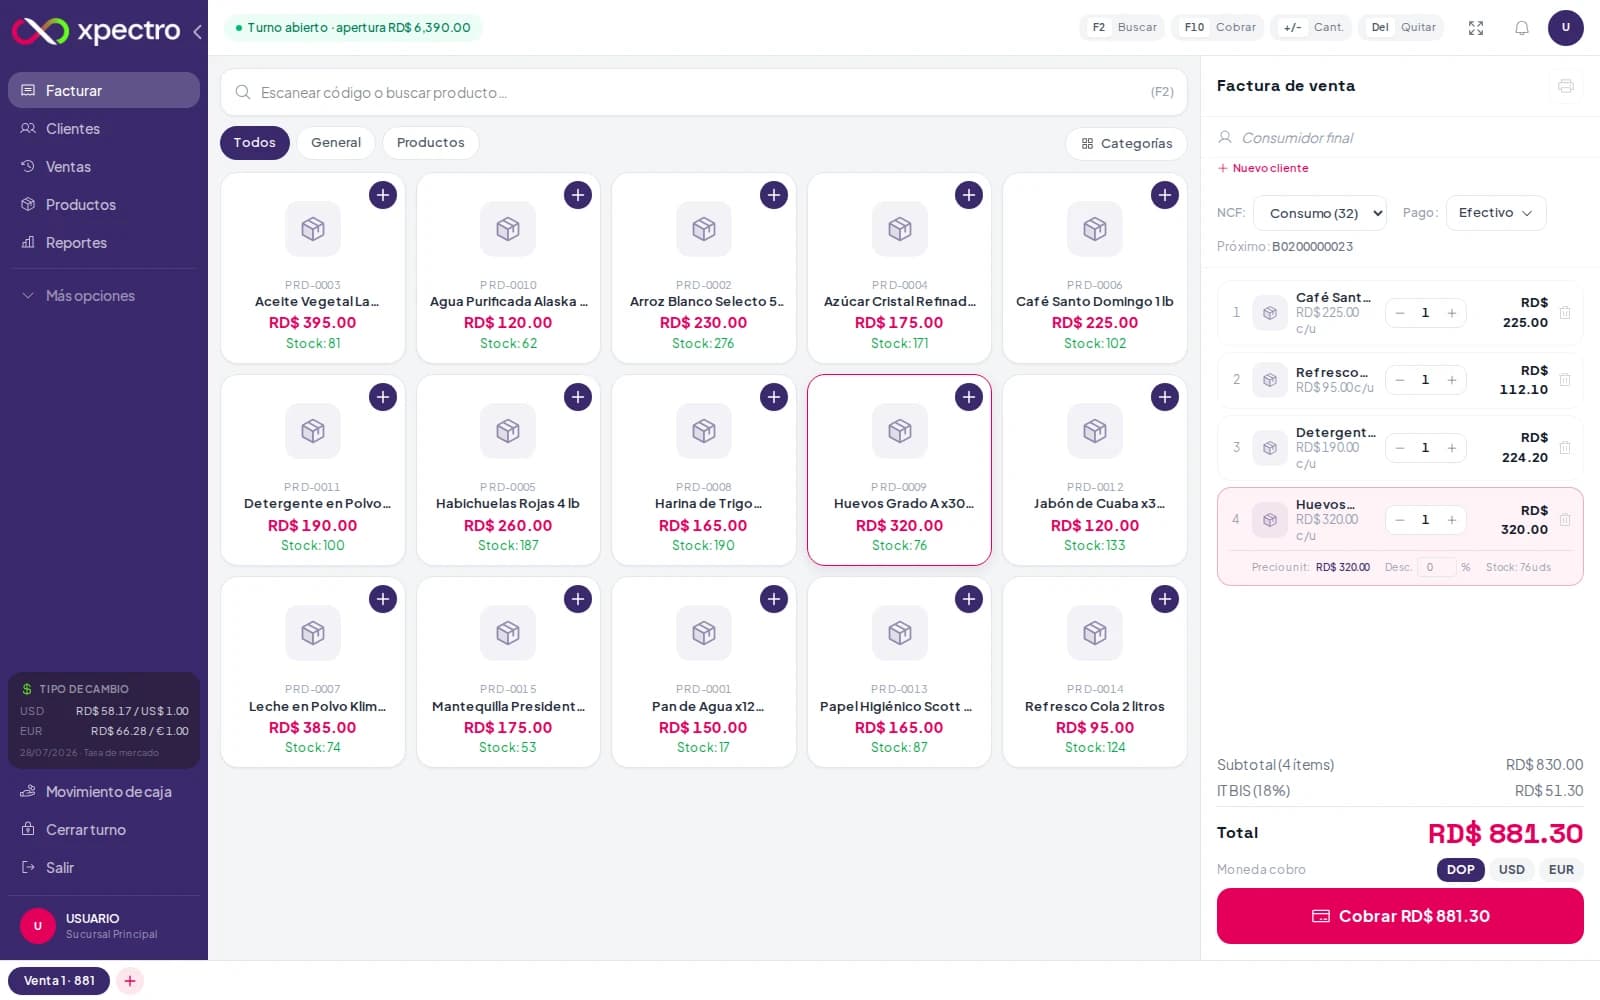1600x1000 pixels.
Task: Open Ventas from the sidebar
Action: tap(104, 167)
